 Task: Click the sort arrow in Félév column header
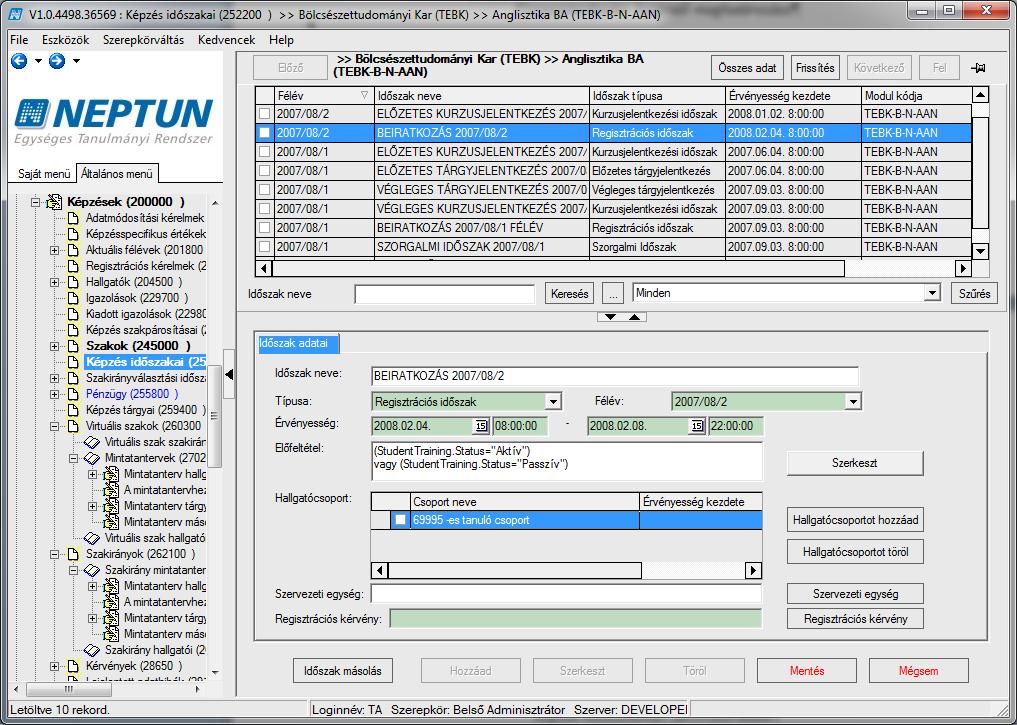364,96
